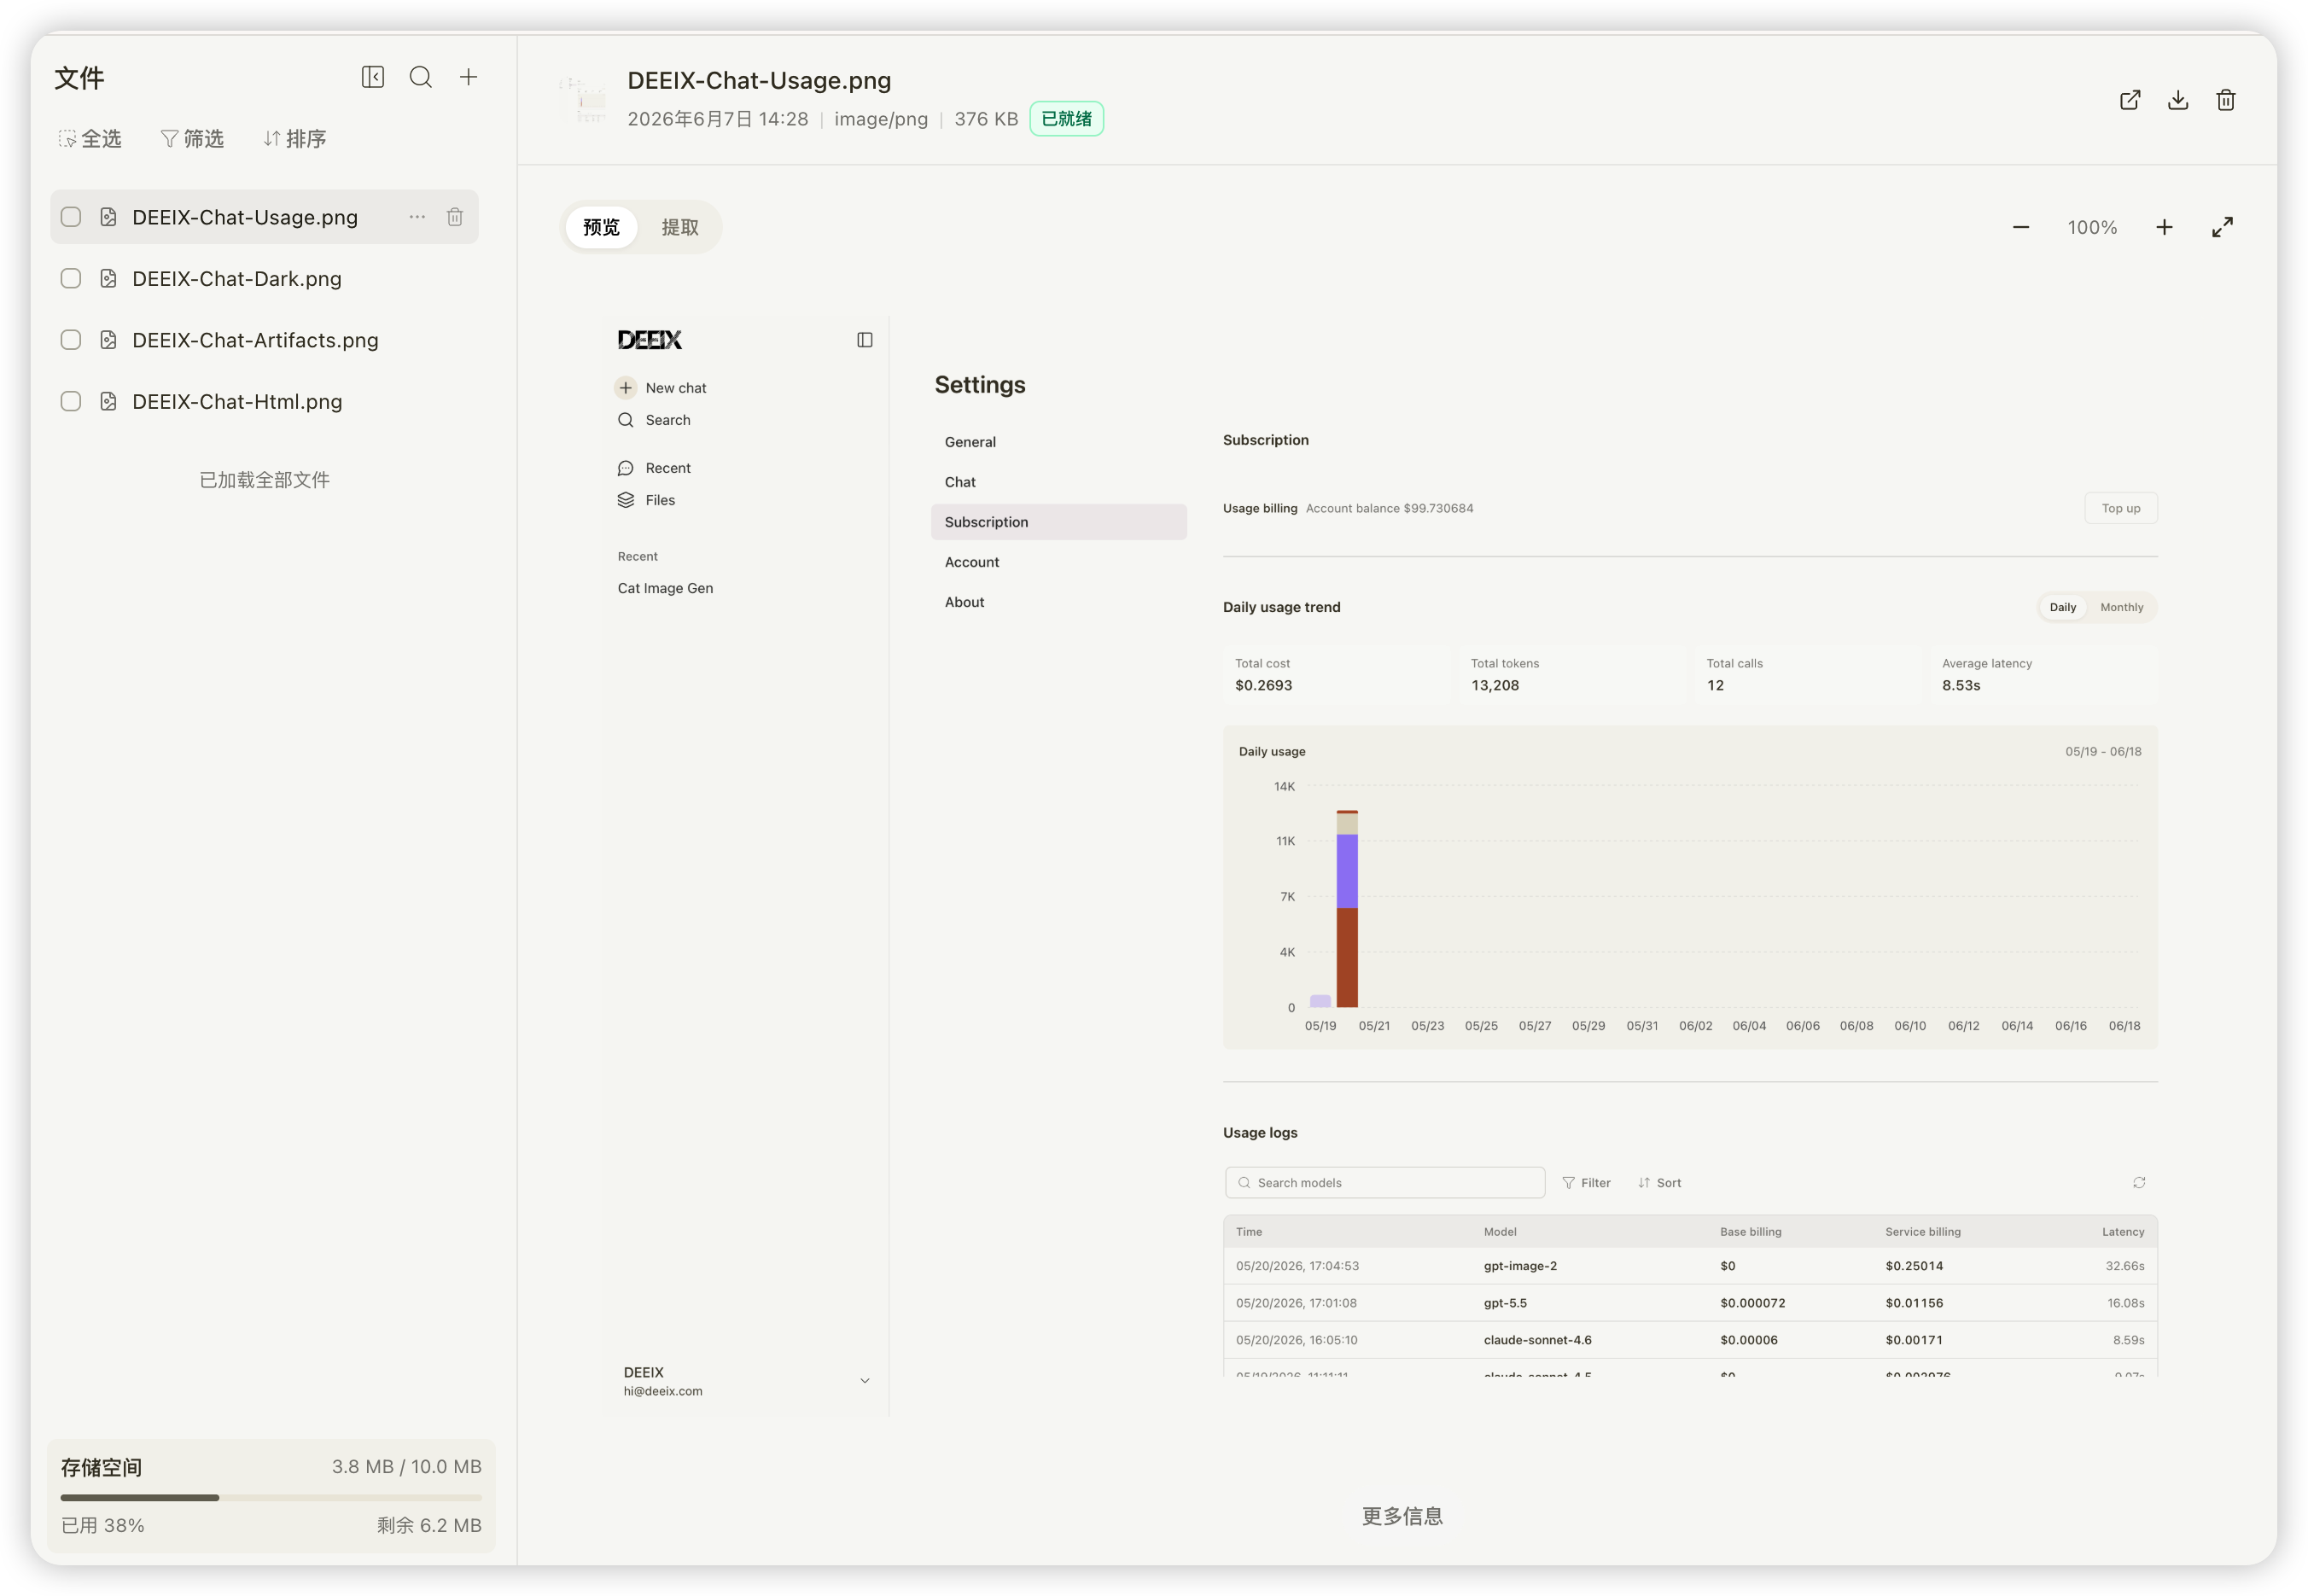Add new file with plus icon
The width and height of the screenshot is (2308, 1596).
pos(468,77)
